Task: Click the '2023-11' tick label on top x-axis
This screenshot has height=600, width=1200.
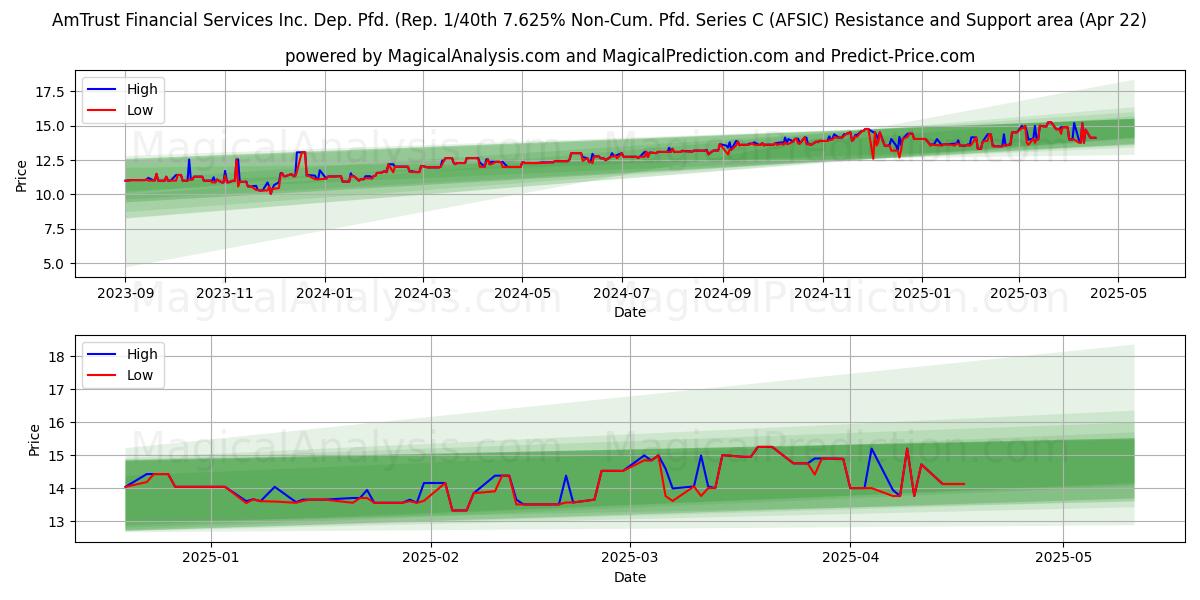Action: (x=224, y=293)
